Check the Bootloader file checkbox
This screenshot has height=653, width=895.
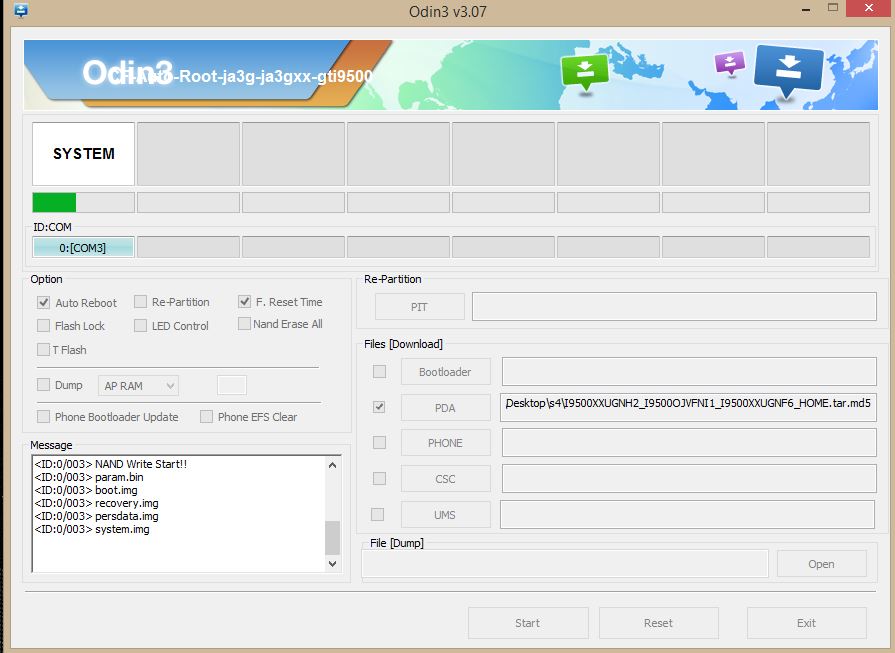click(x=379, y=372)
